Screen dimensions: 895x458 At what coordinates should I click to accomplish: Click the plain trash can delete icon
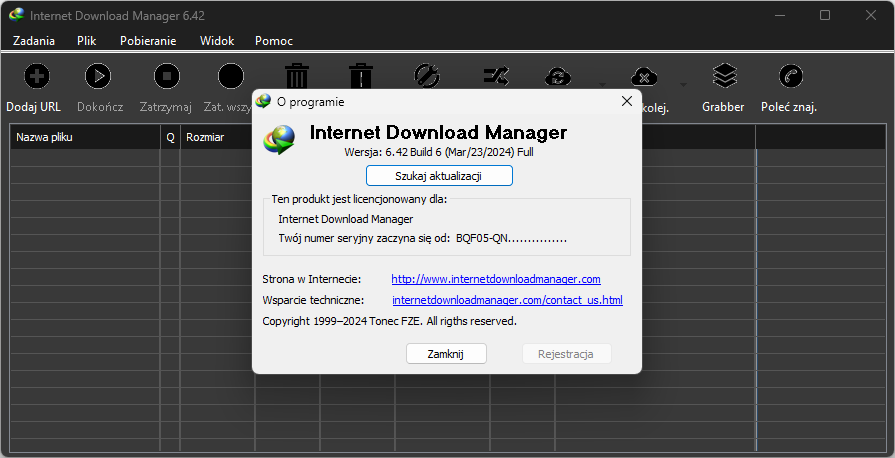pyautogui.click(x=297, y=75)
